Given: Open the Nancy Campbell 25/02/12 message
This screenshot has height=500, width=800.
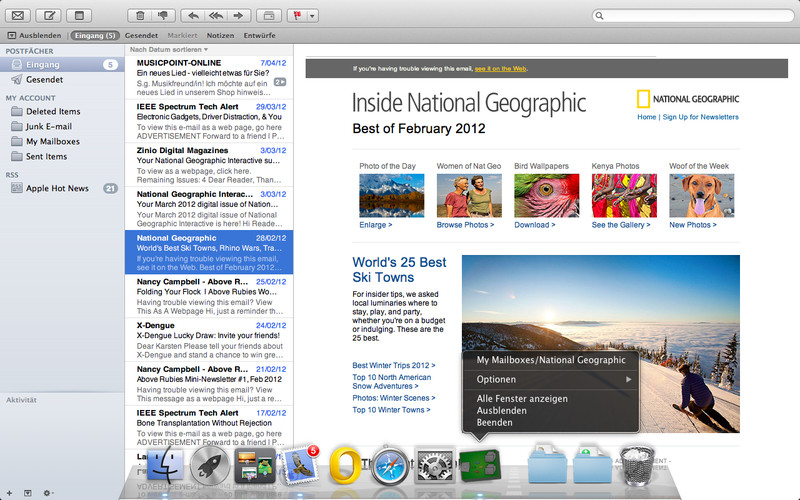Looking at the screenshot, I should point(209,296).
